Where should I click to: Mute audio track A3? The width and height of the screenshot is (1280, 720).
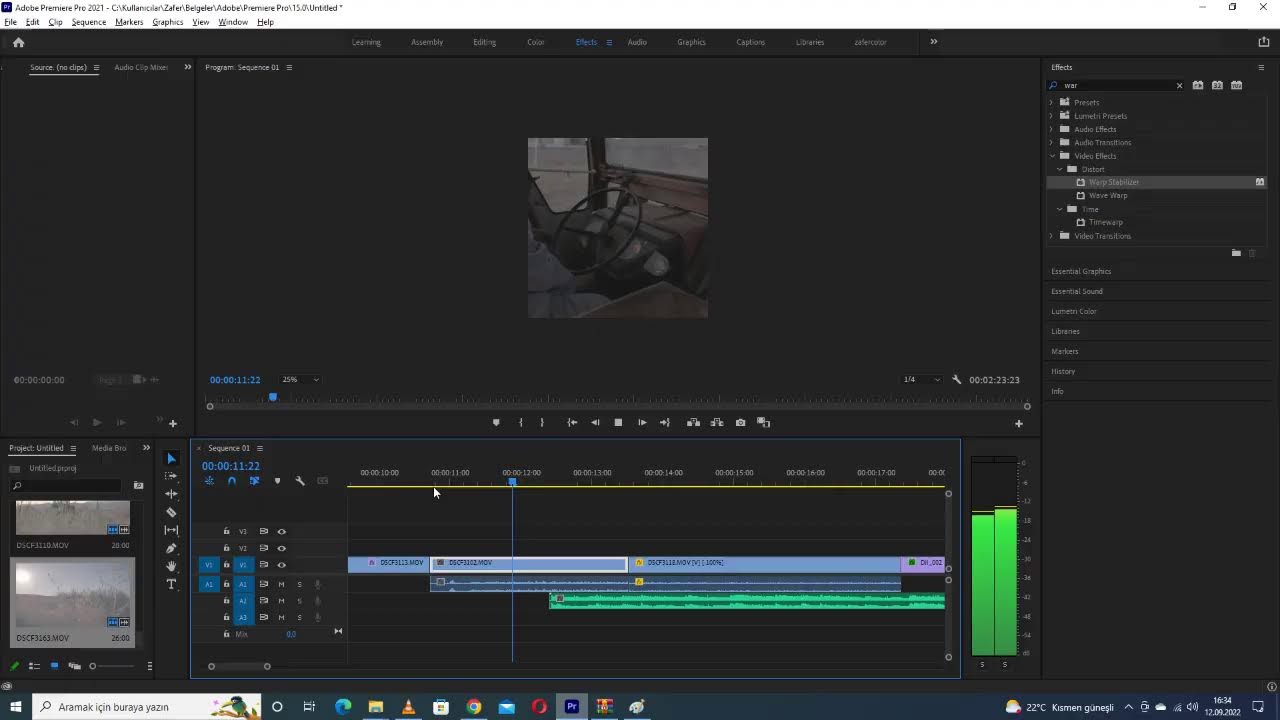point(281,617)
